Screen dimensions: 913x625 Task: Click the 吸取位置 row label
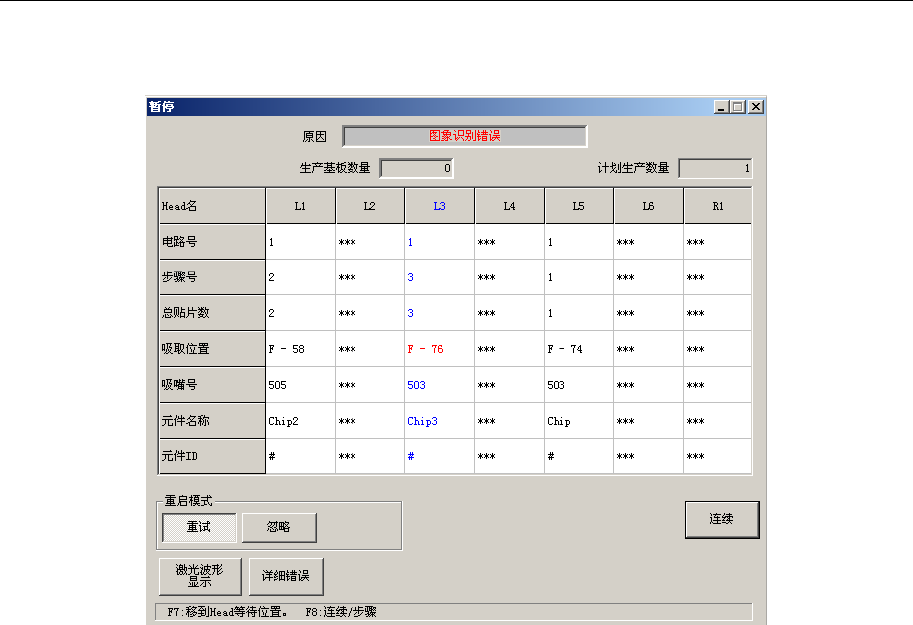tap(212, 349)
